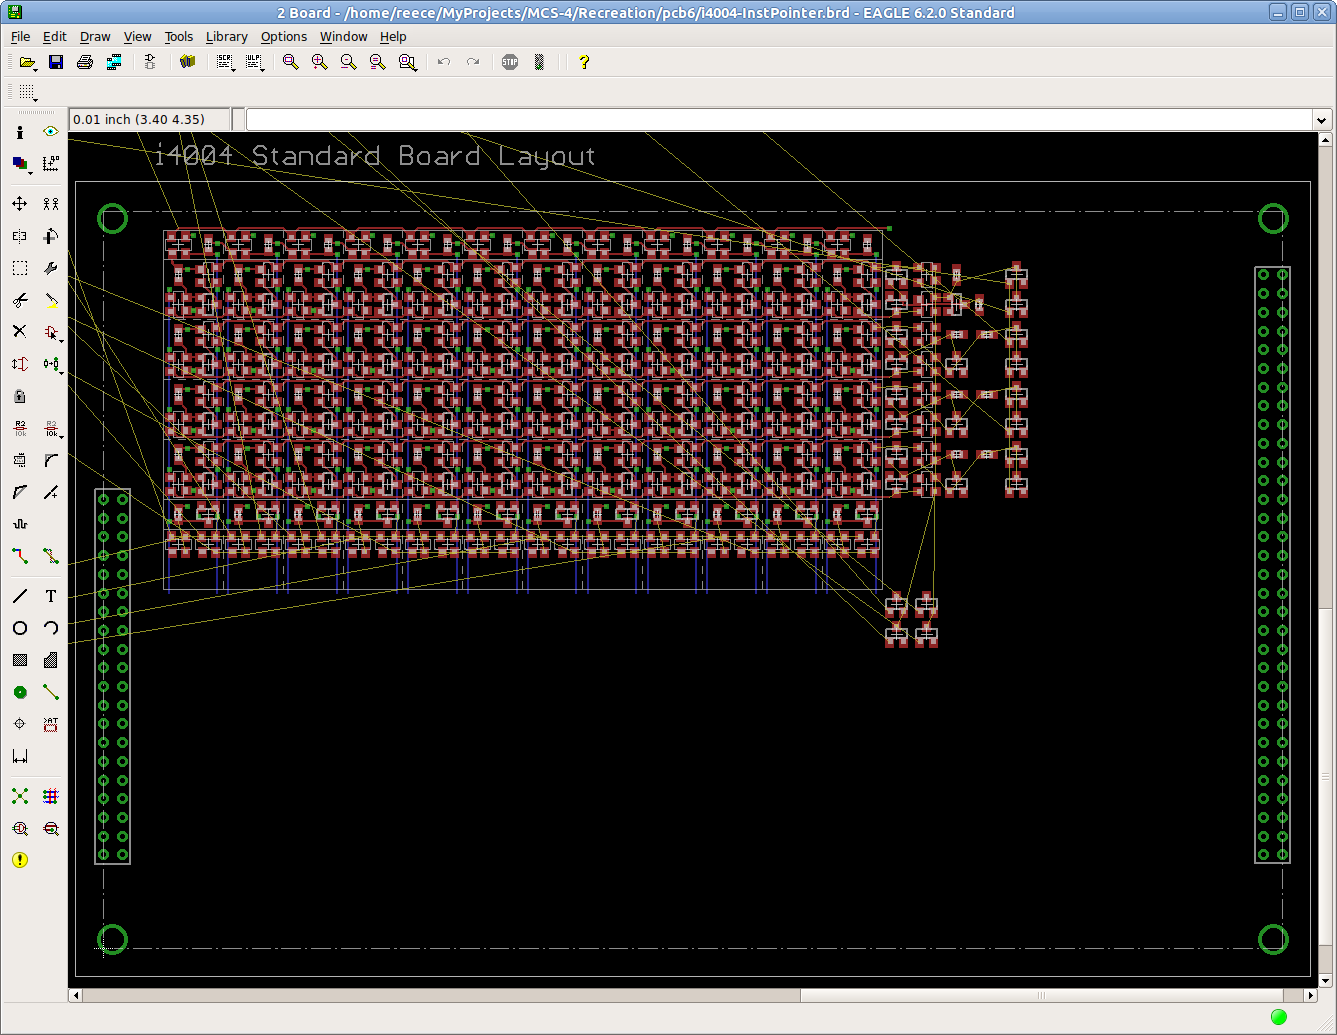1337x1035 pixels.
Task: Activate the Info tool
Action: tap(19, 132)
